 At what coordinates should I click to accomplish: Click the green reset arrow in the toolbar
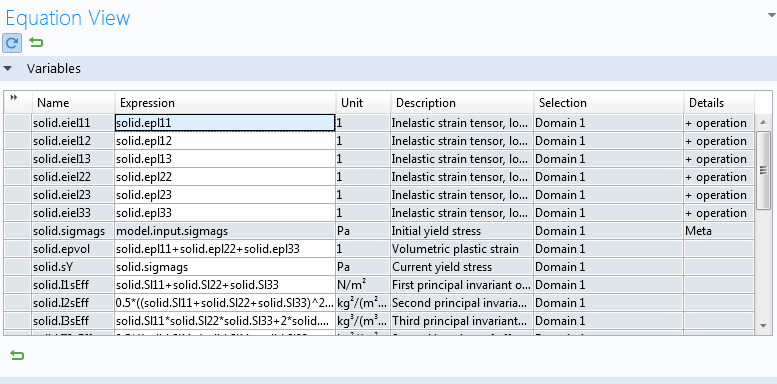(36, 43)
